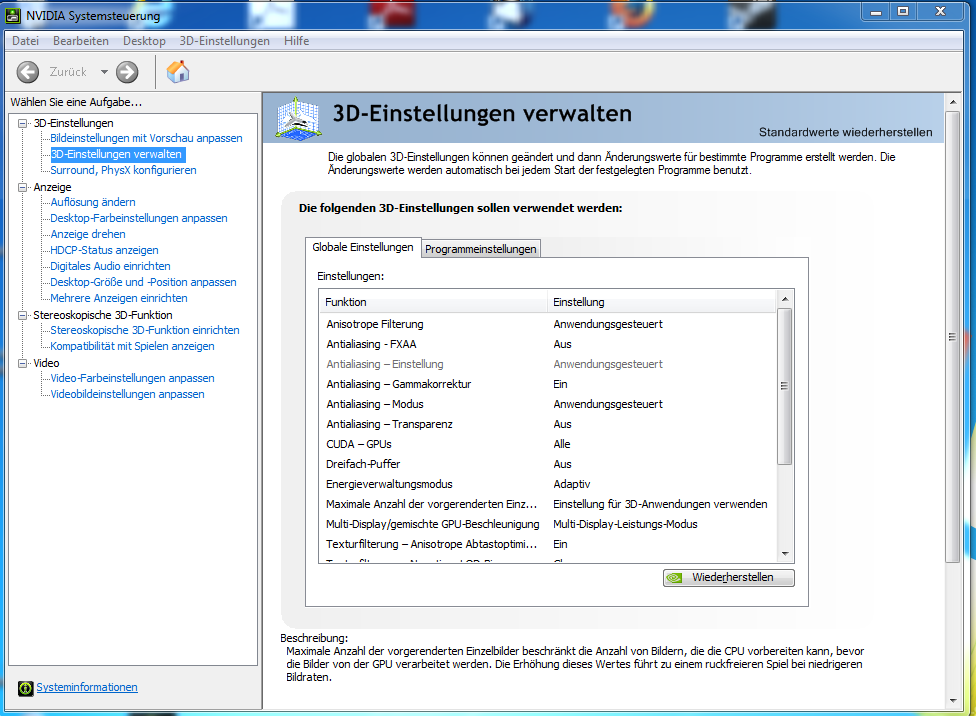
Task: Open the 3D-Einstellungen menu
Action: pyautogui.click(x=225, y=41)
